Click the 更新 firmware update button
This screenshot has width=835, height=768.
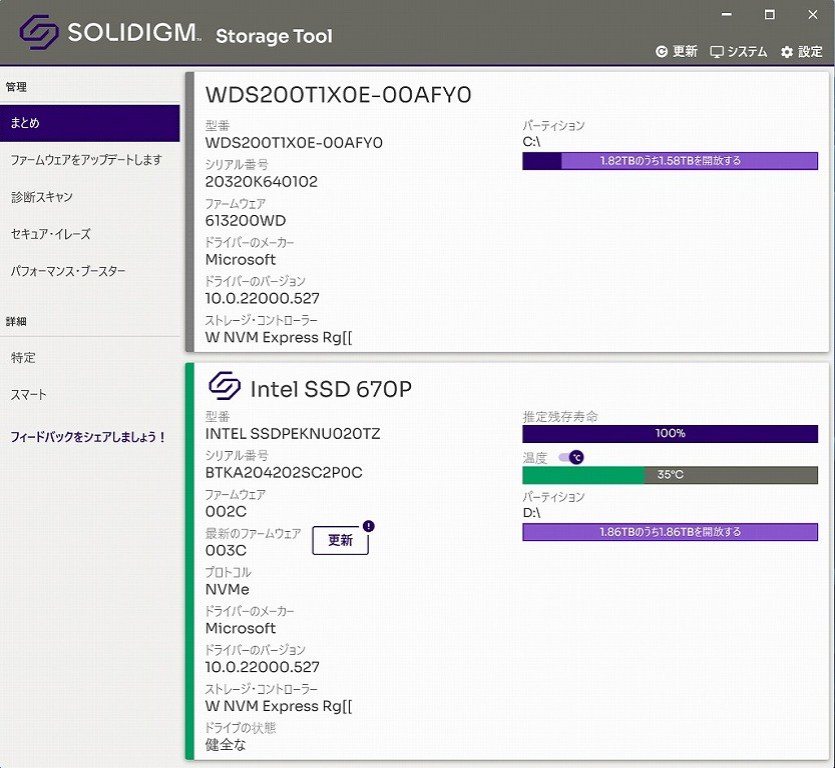pyautogui.click(x=340, y=540)
